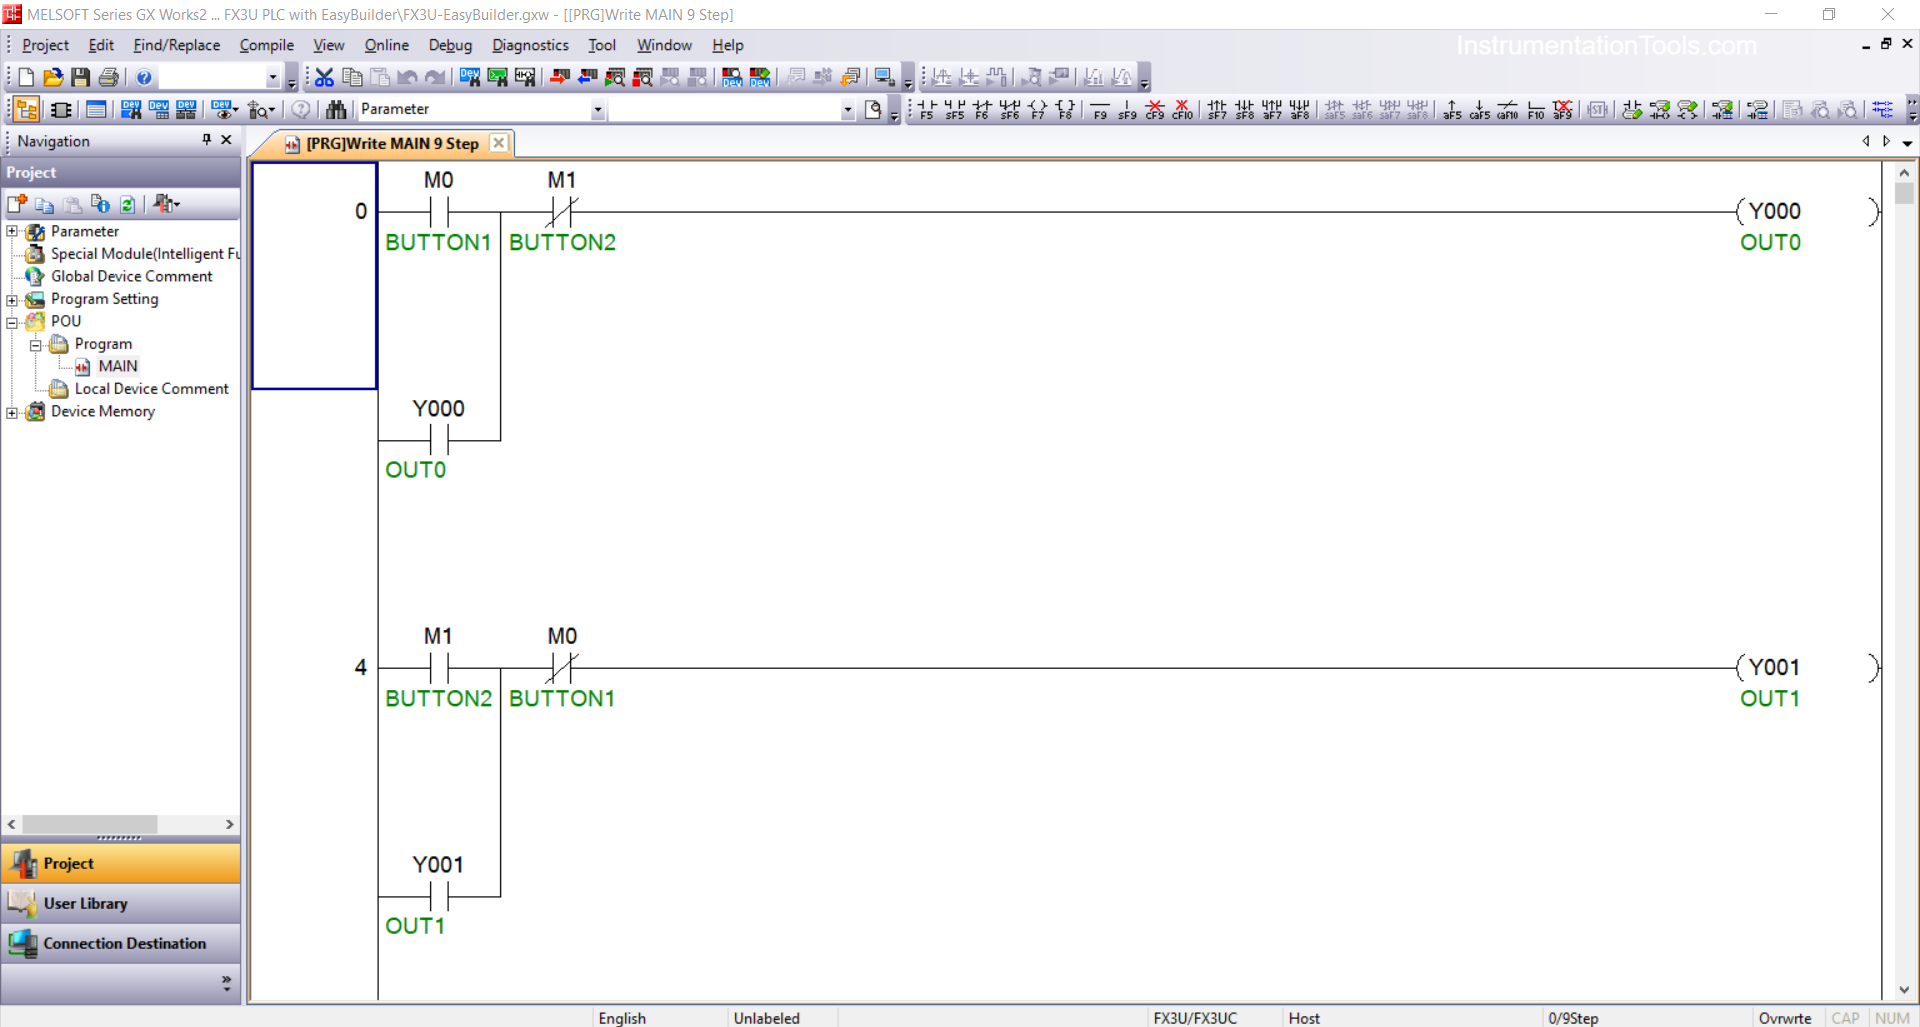Select the [PRG]Write MAIN 9 Step tab
Viewport: 1920px width, 1027px height.
[x=392, y=144]
